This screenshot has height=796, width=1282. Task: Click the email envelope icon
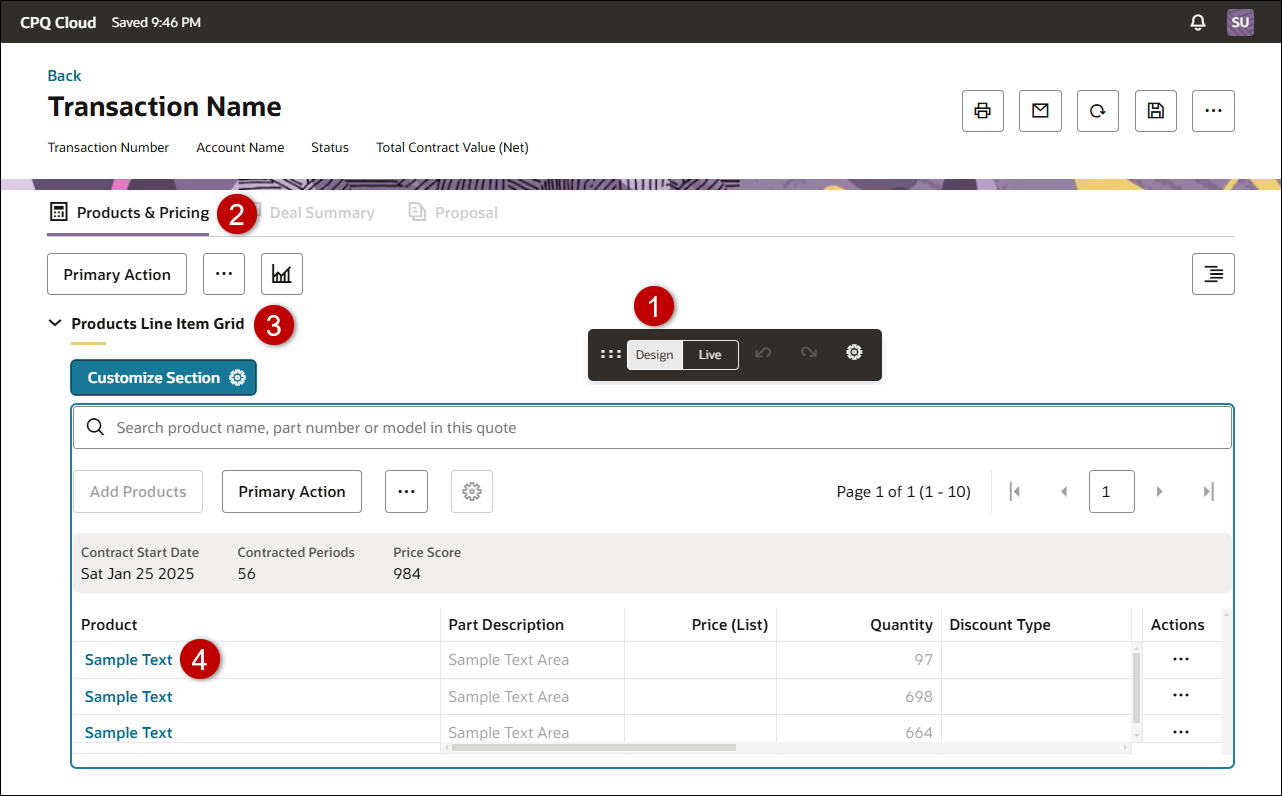[x=1040, y=111]
